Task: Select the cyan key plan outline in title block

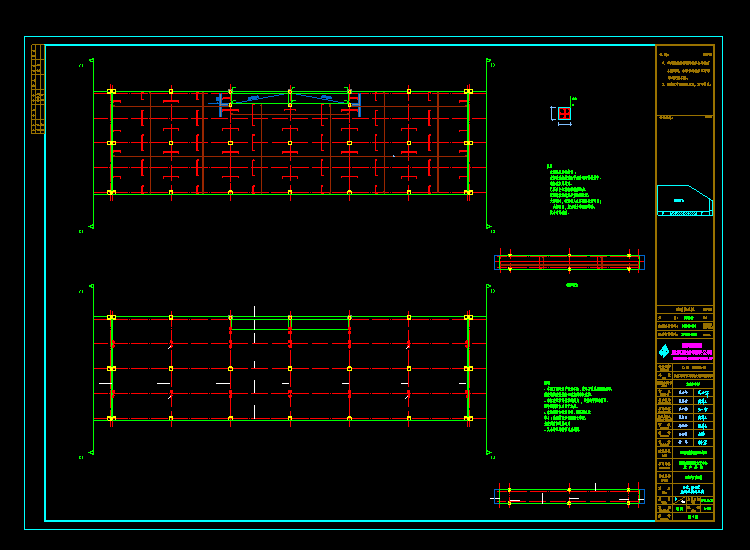Action: click(684, 199)
